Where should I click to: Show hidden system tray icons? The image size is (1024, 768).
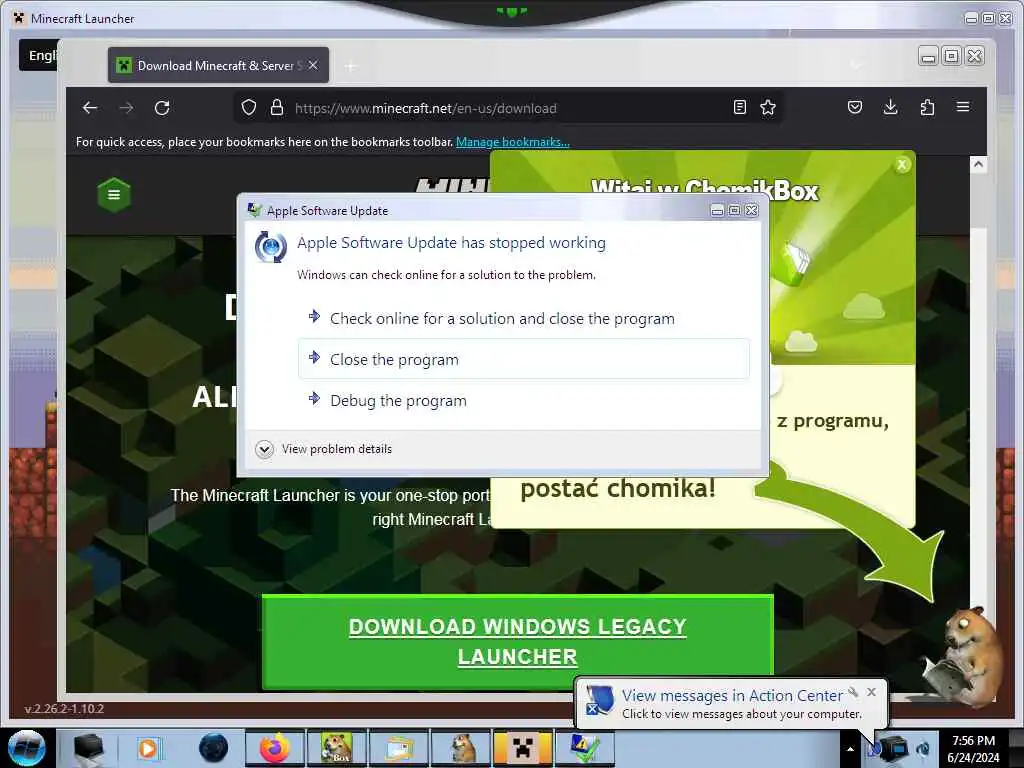(850, 749)
